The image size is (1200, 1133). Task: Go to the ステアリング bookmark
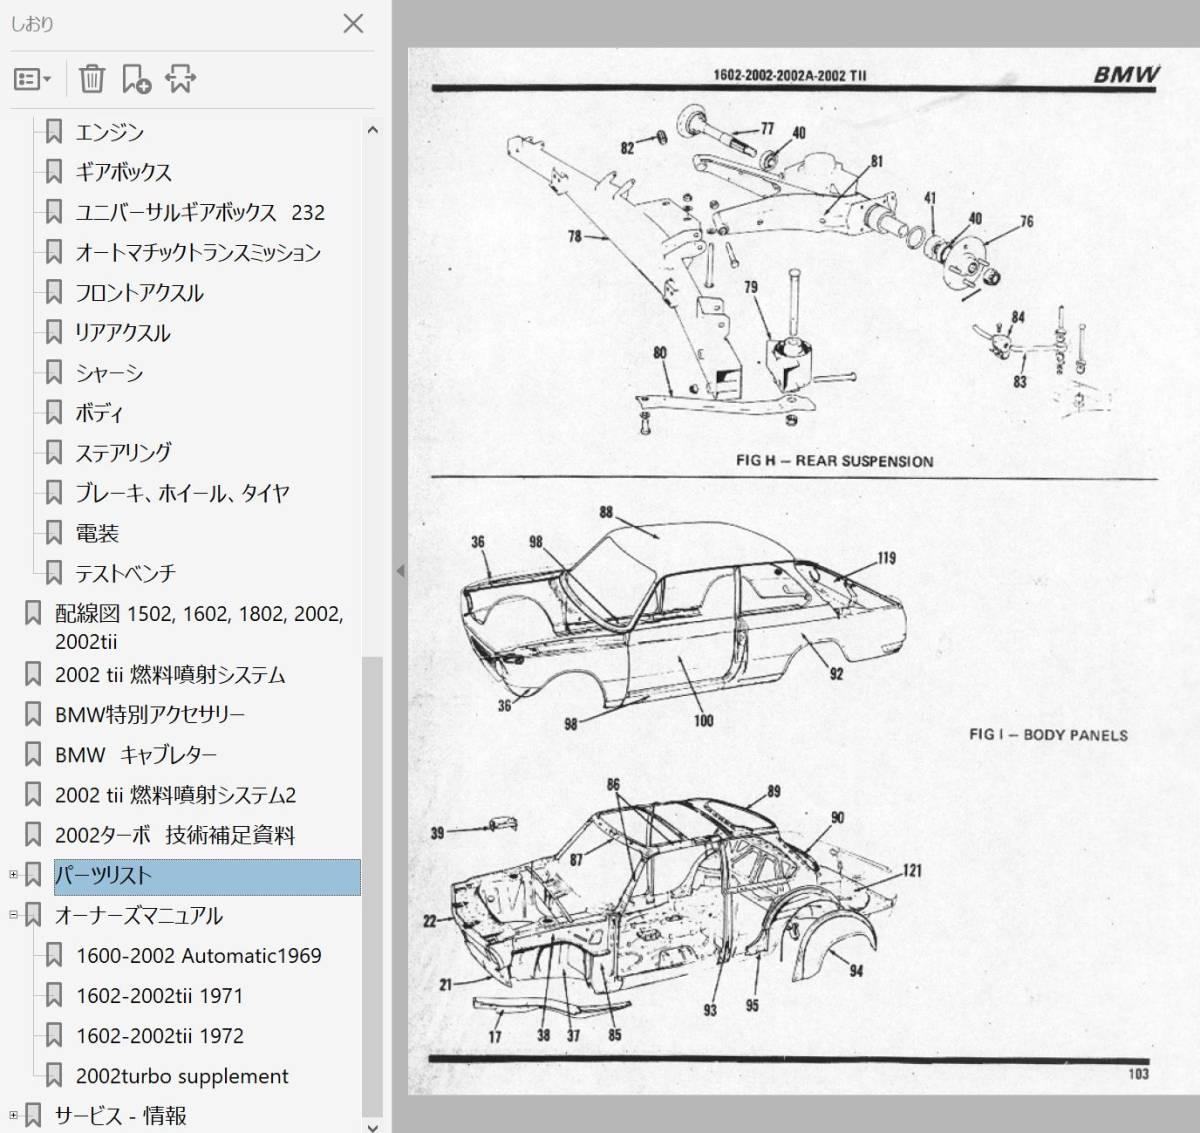[x=124, y=452]
